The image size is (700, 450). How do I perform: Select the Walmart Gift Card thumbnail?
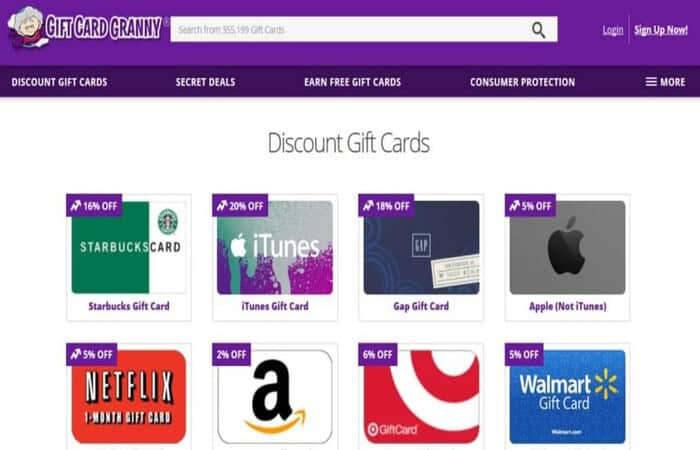click(567, 396)
